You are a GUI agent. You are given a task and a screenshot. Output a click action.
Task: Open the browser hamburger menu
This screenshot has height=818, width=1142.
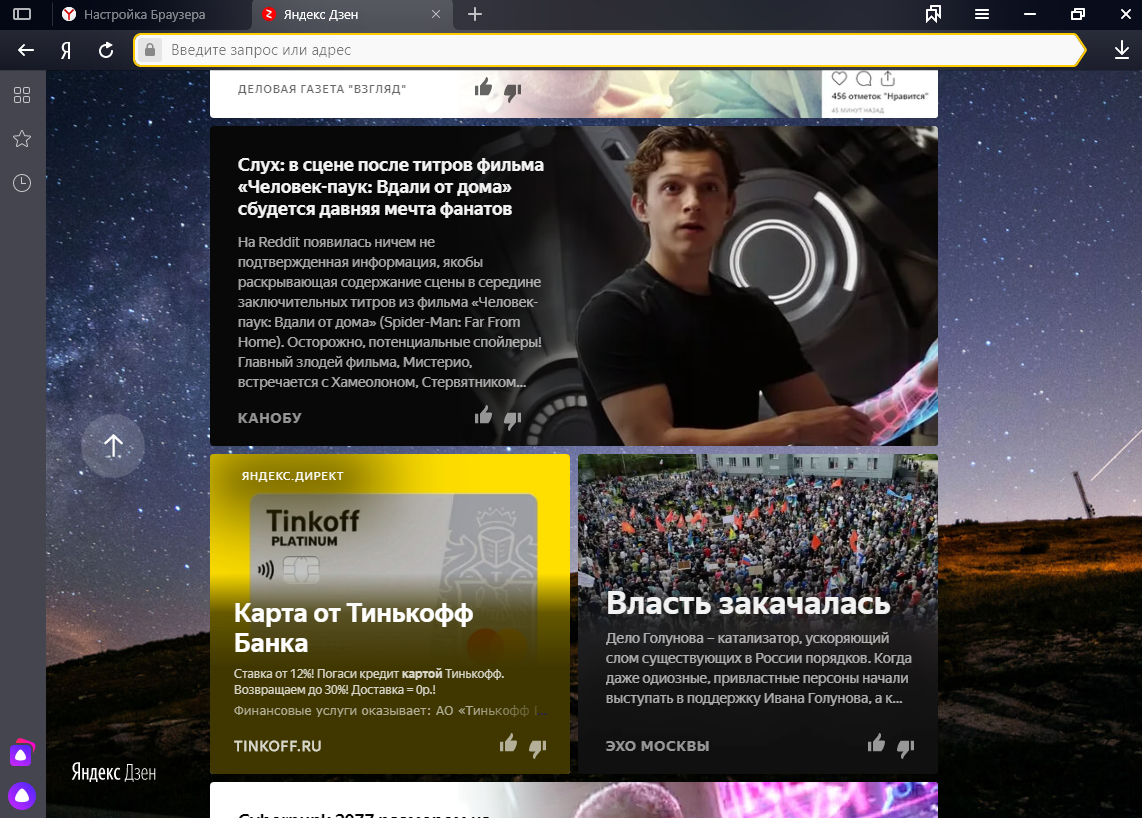[x=982, y=14]
